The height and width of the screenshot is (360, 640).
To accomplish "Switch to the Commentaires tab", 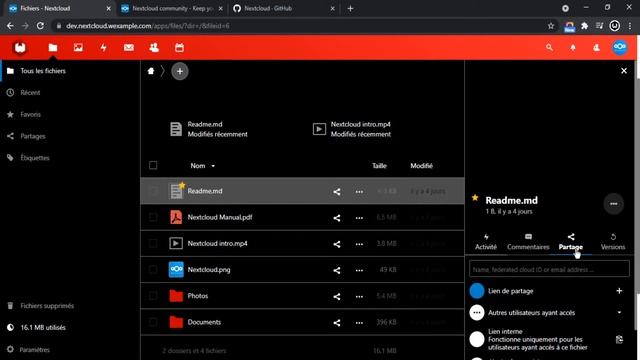I will pyautogui.click(x=528, y=242).
